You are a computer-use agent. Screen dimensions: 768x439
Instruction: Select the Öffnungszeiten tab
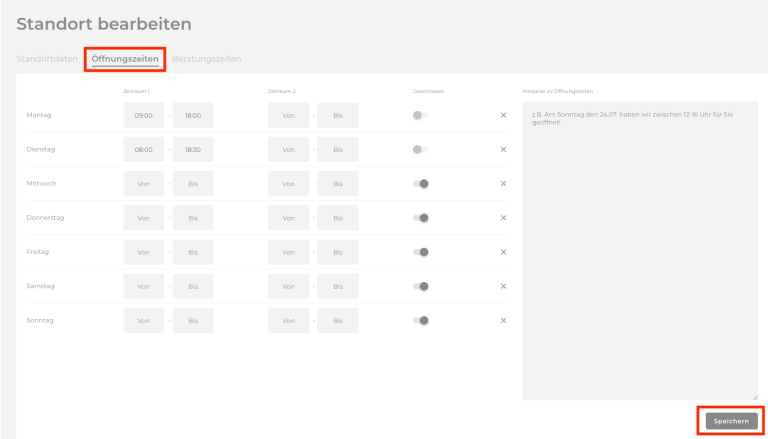click(125, 59)
